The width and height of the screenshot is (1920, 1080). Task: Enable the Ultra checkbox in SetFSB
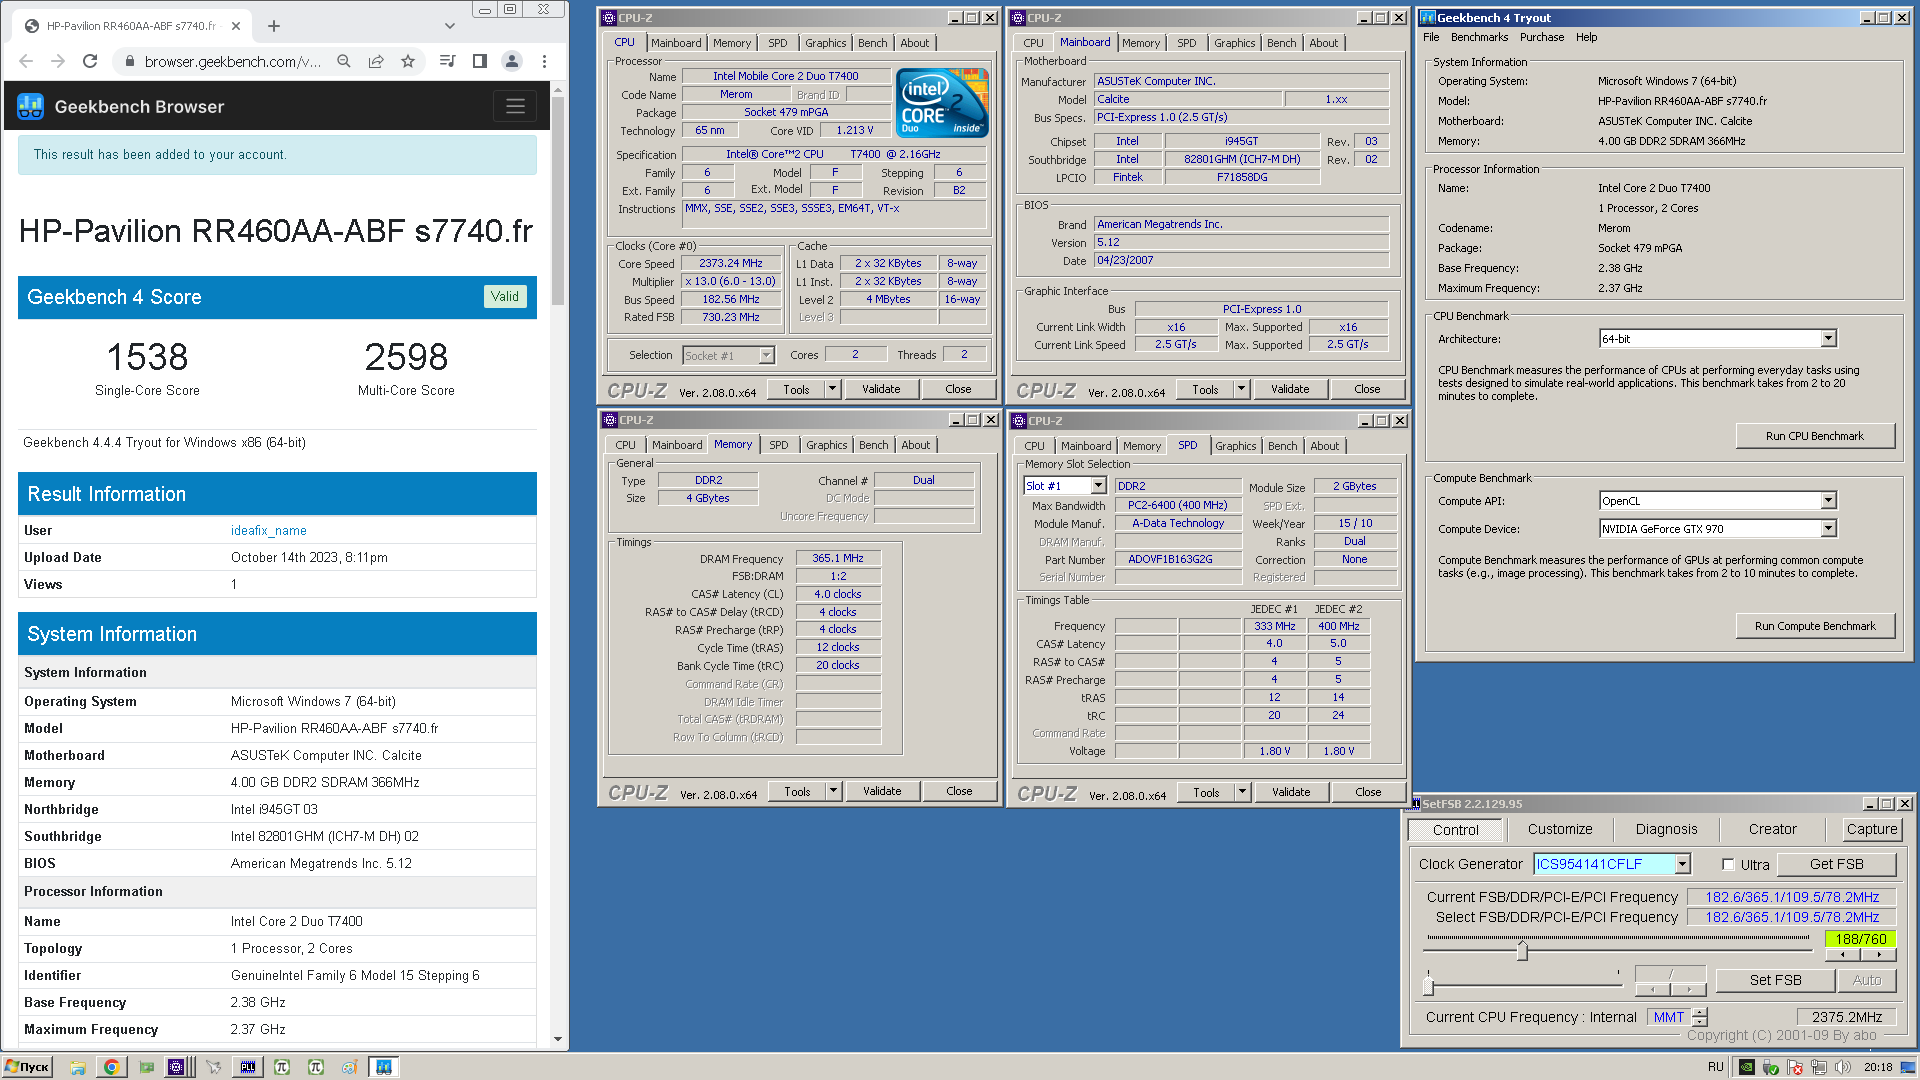pyautogui.click(x=1728, y=865)
